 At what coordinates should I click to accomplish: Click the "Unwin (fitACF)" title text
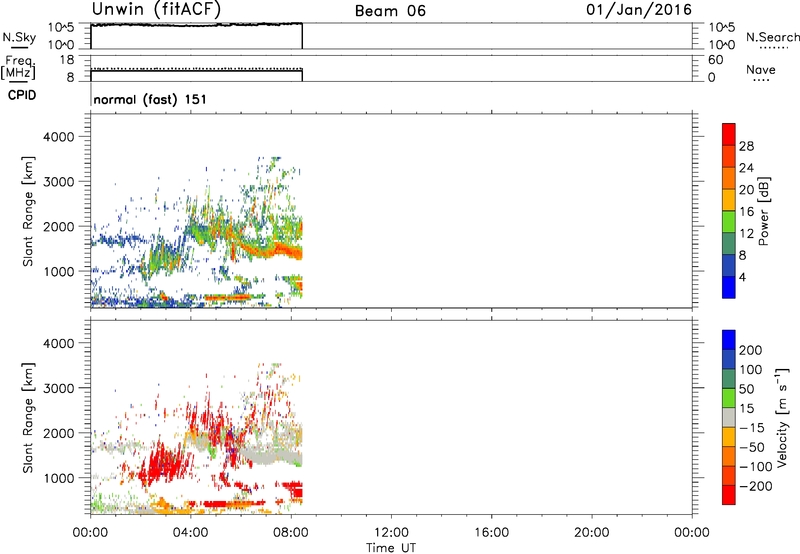156,10
